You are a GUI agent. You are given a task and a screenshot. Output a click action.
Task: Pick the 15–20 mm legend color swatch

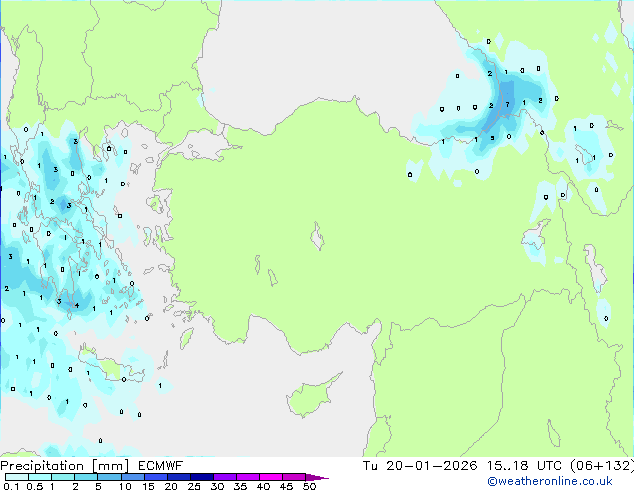coord(155,477)
